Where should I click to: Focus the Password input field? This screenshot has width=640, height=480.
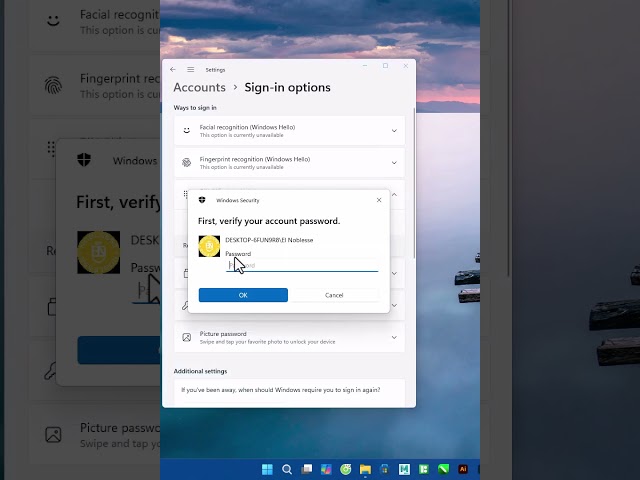pos(302,266)
